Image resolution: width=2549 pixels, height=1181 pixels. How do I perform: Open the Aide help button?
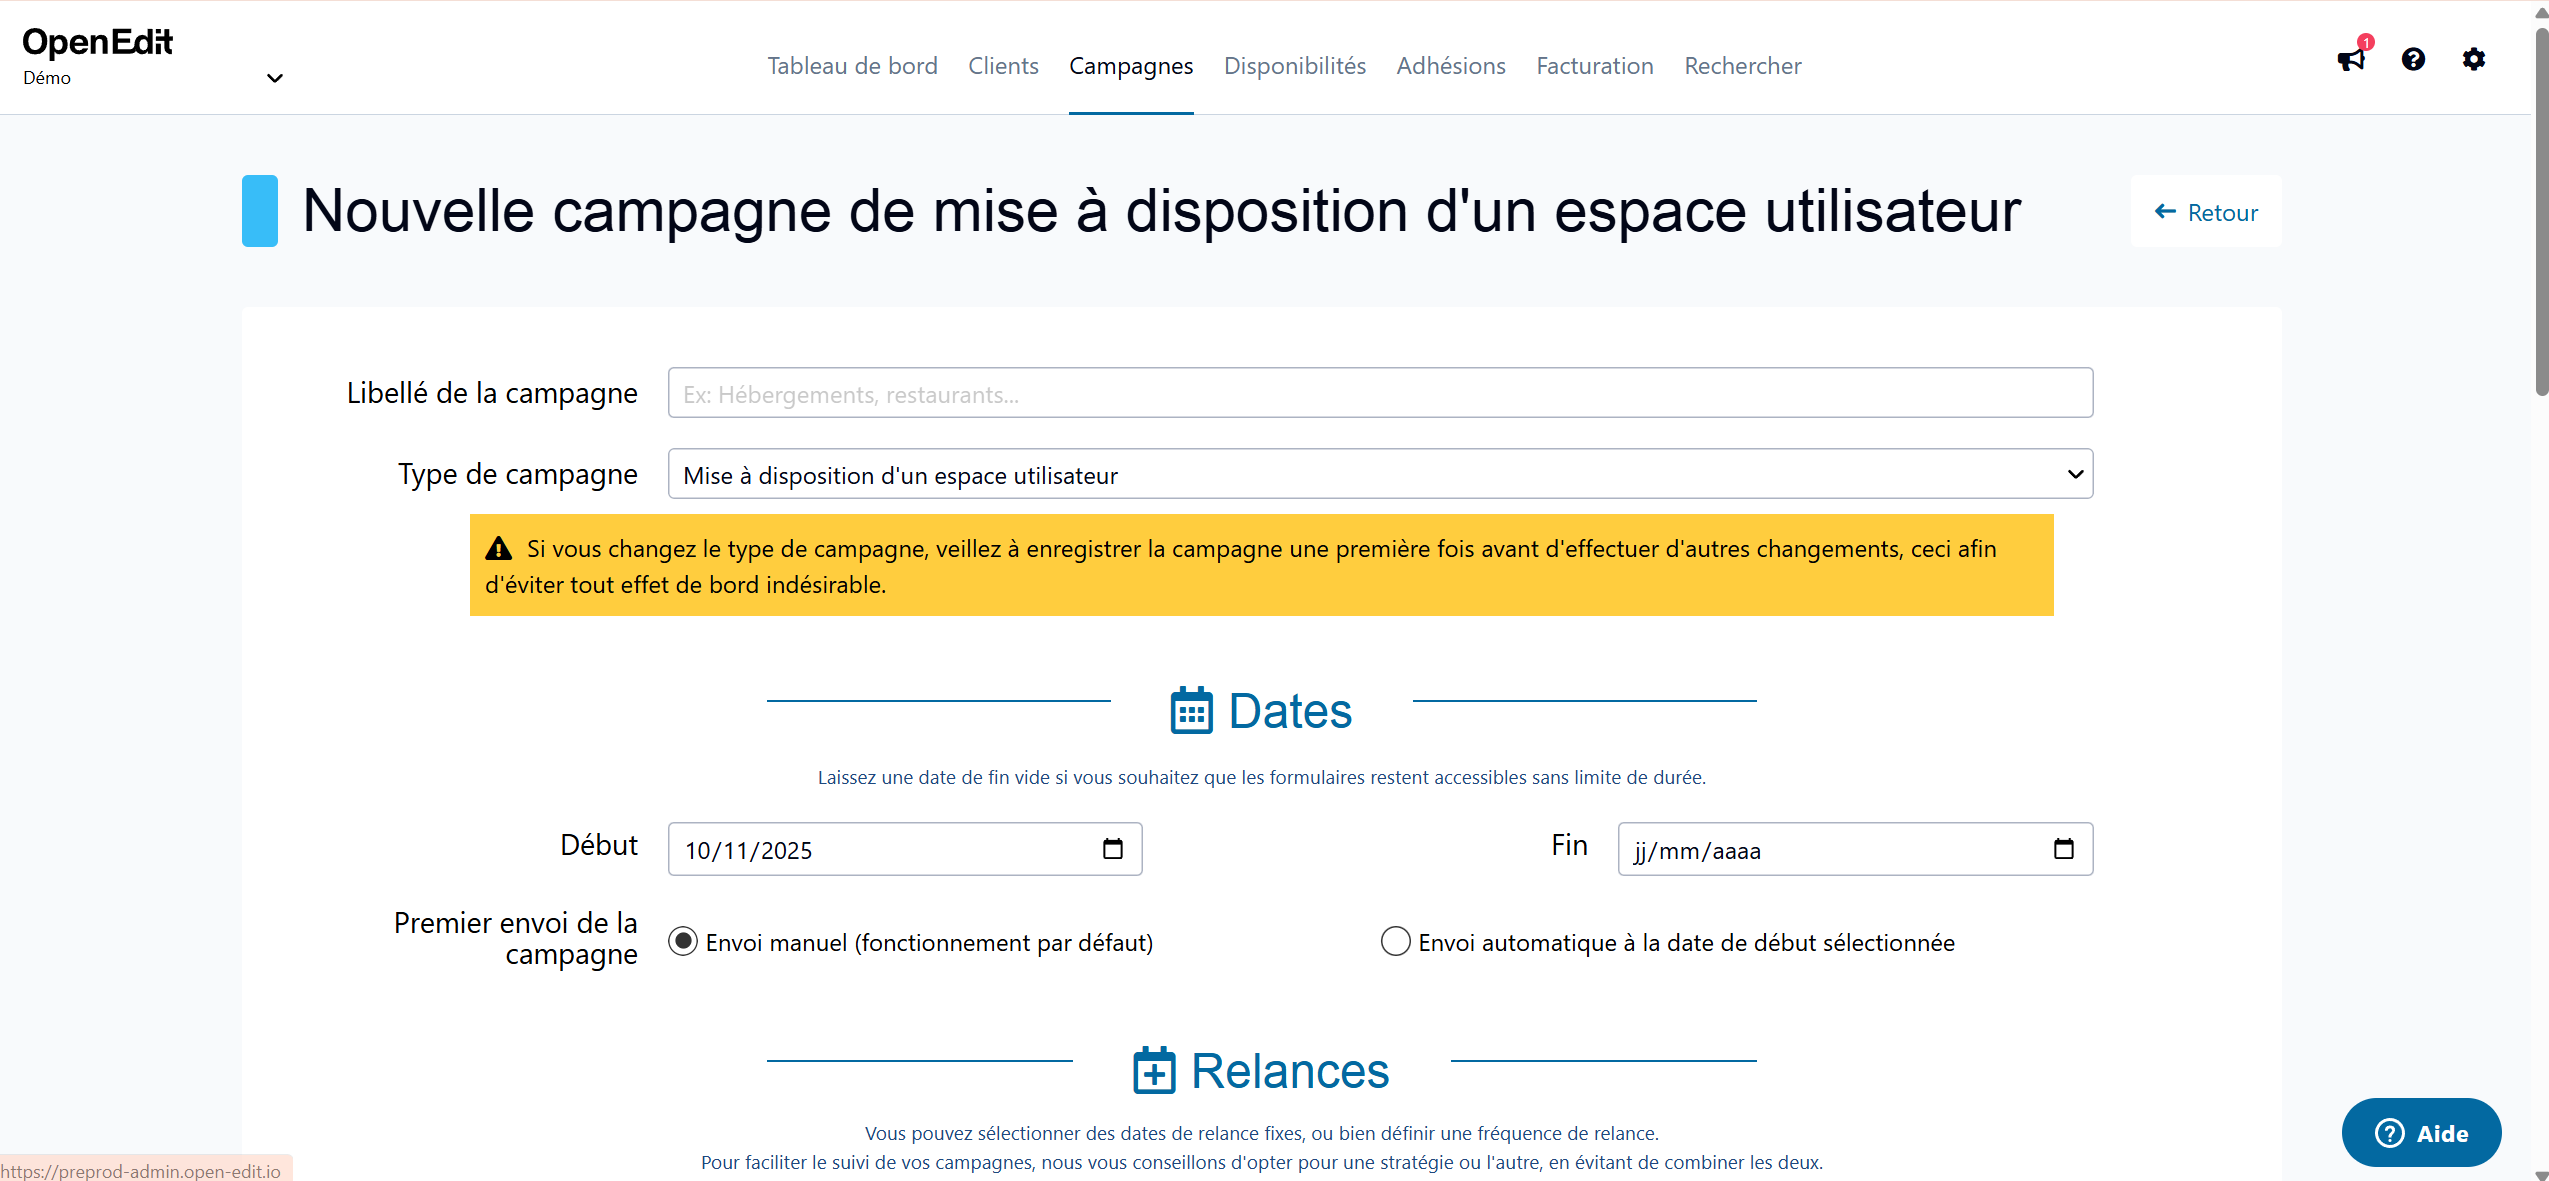pos(2421,1133)
